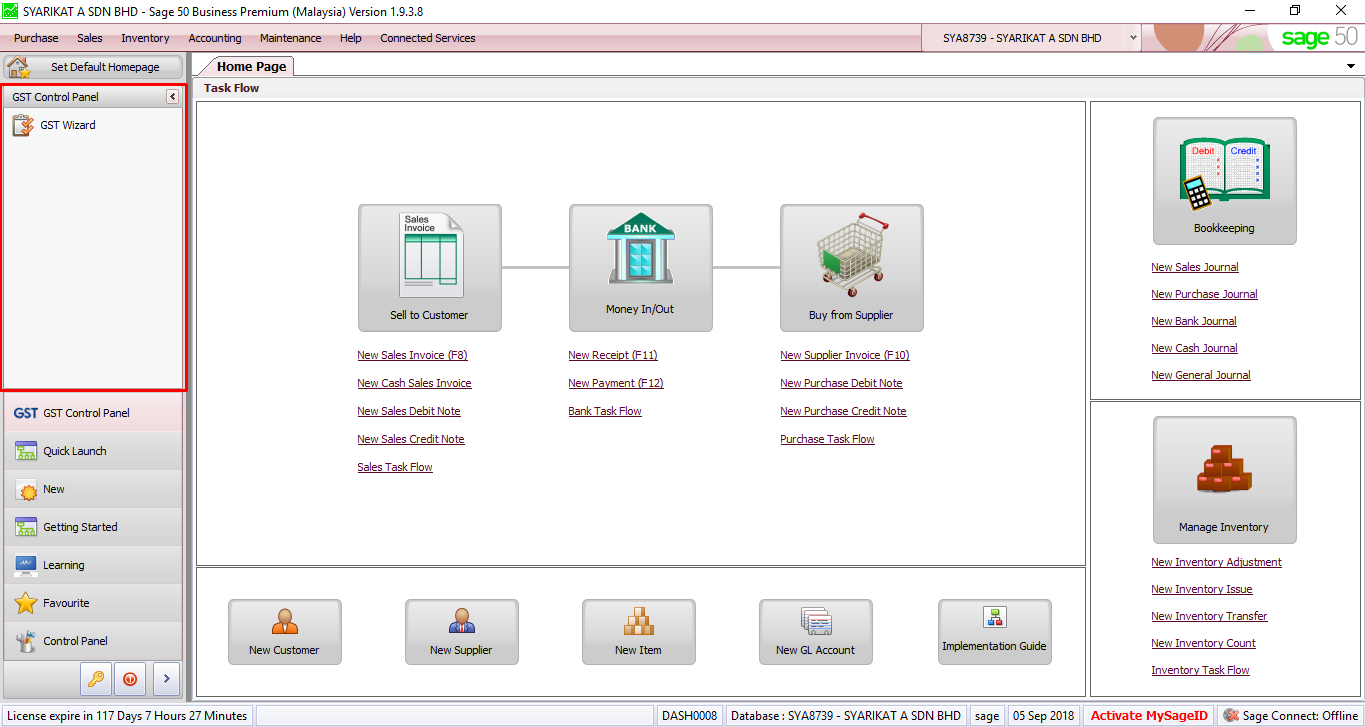Open the Sell to Customer task icon
The height and width of the screenshot is (727, 1365).
tap(429, 268)
